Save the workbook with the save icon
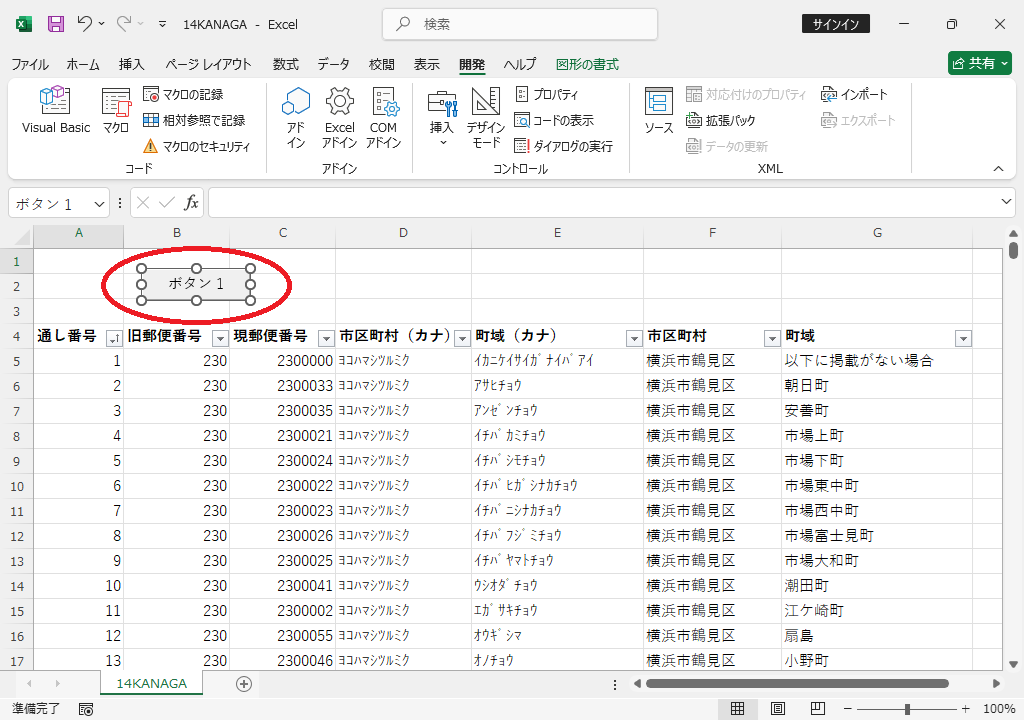Image resolution: width=1024 pixels, height=720 pixels. [x=56, y=24]
